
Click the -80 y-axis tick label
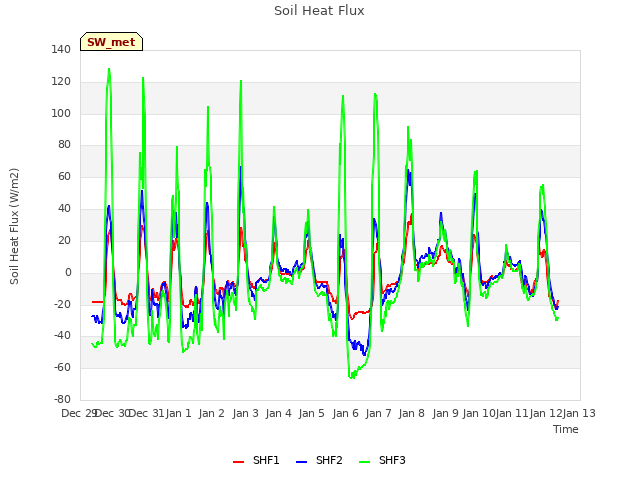62,399
